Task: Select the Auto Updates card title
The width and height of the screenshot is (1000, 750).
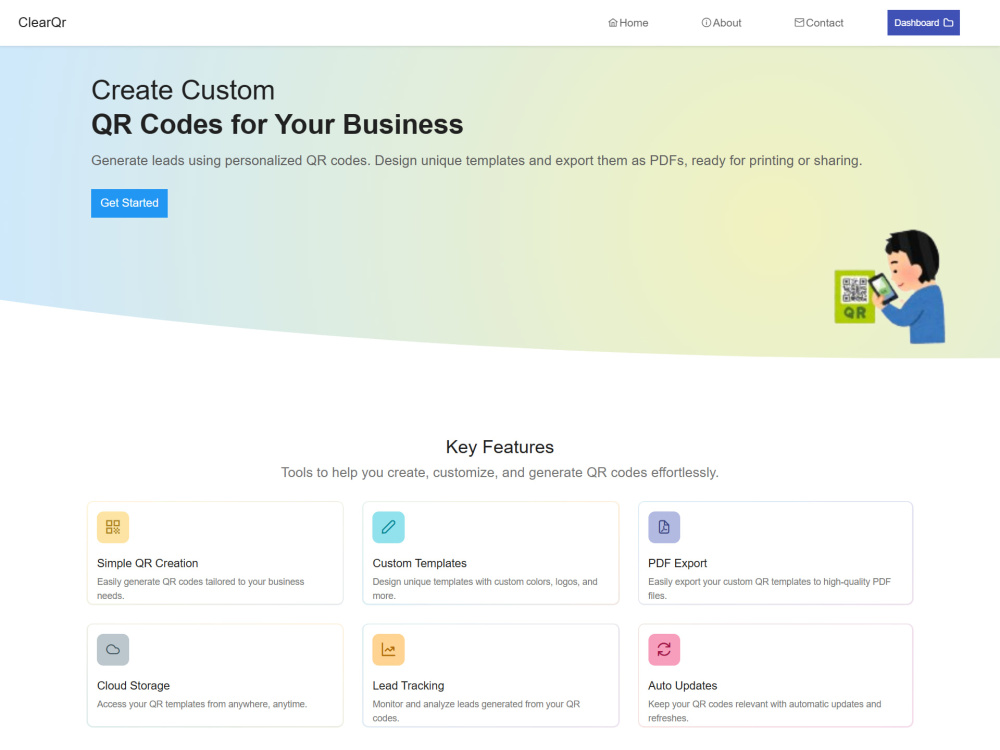Action: (x=682, y=686)
